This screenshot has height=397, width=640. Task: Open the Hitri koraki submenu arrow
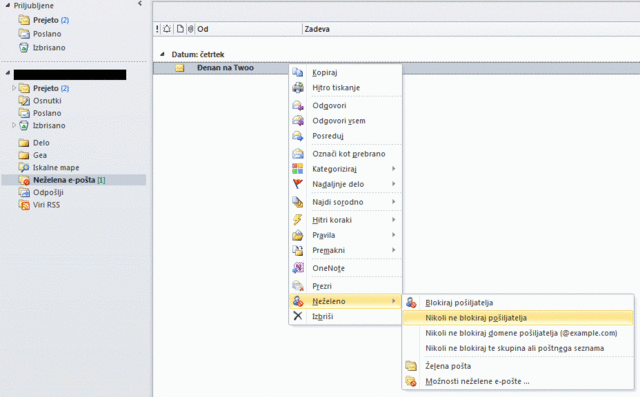pos(393,220)
